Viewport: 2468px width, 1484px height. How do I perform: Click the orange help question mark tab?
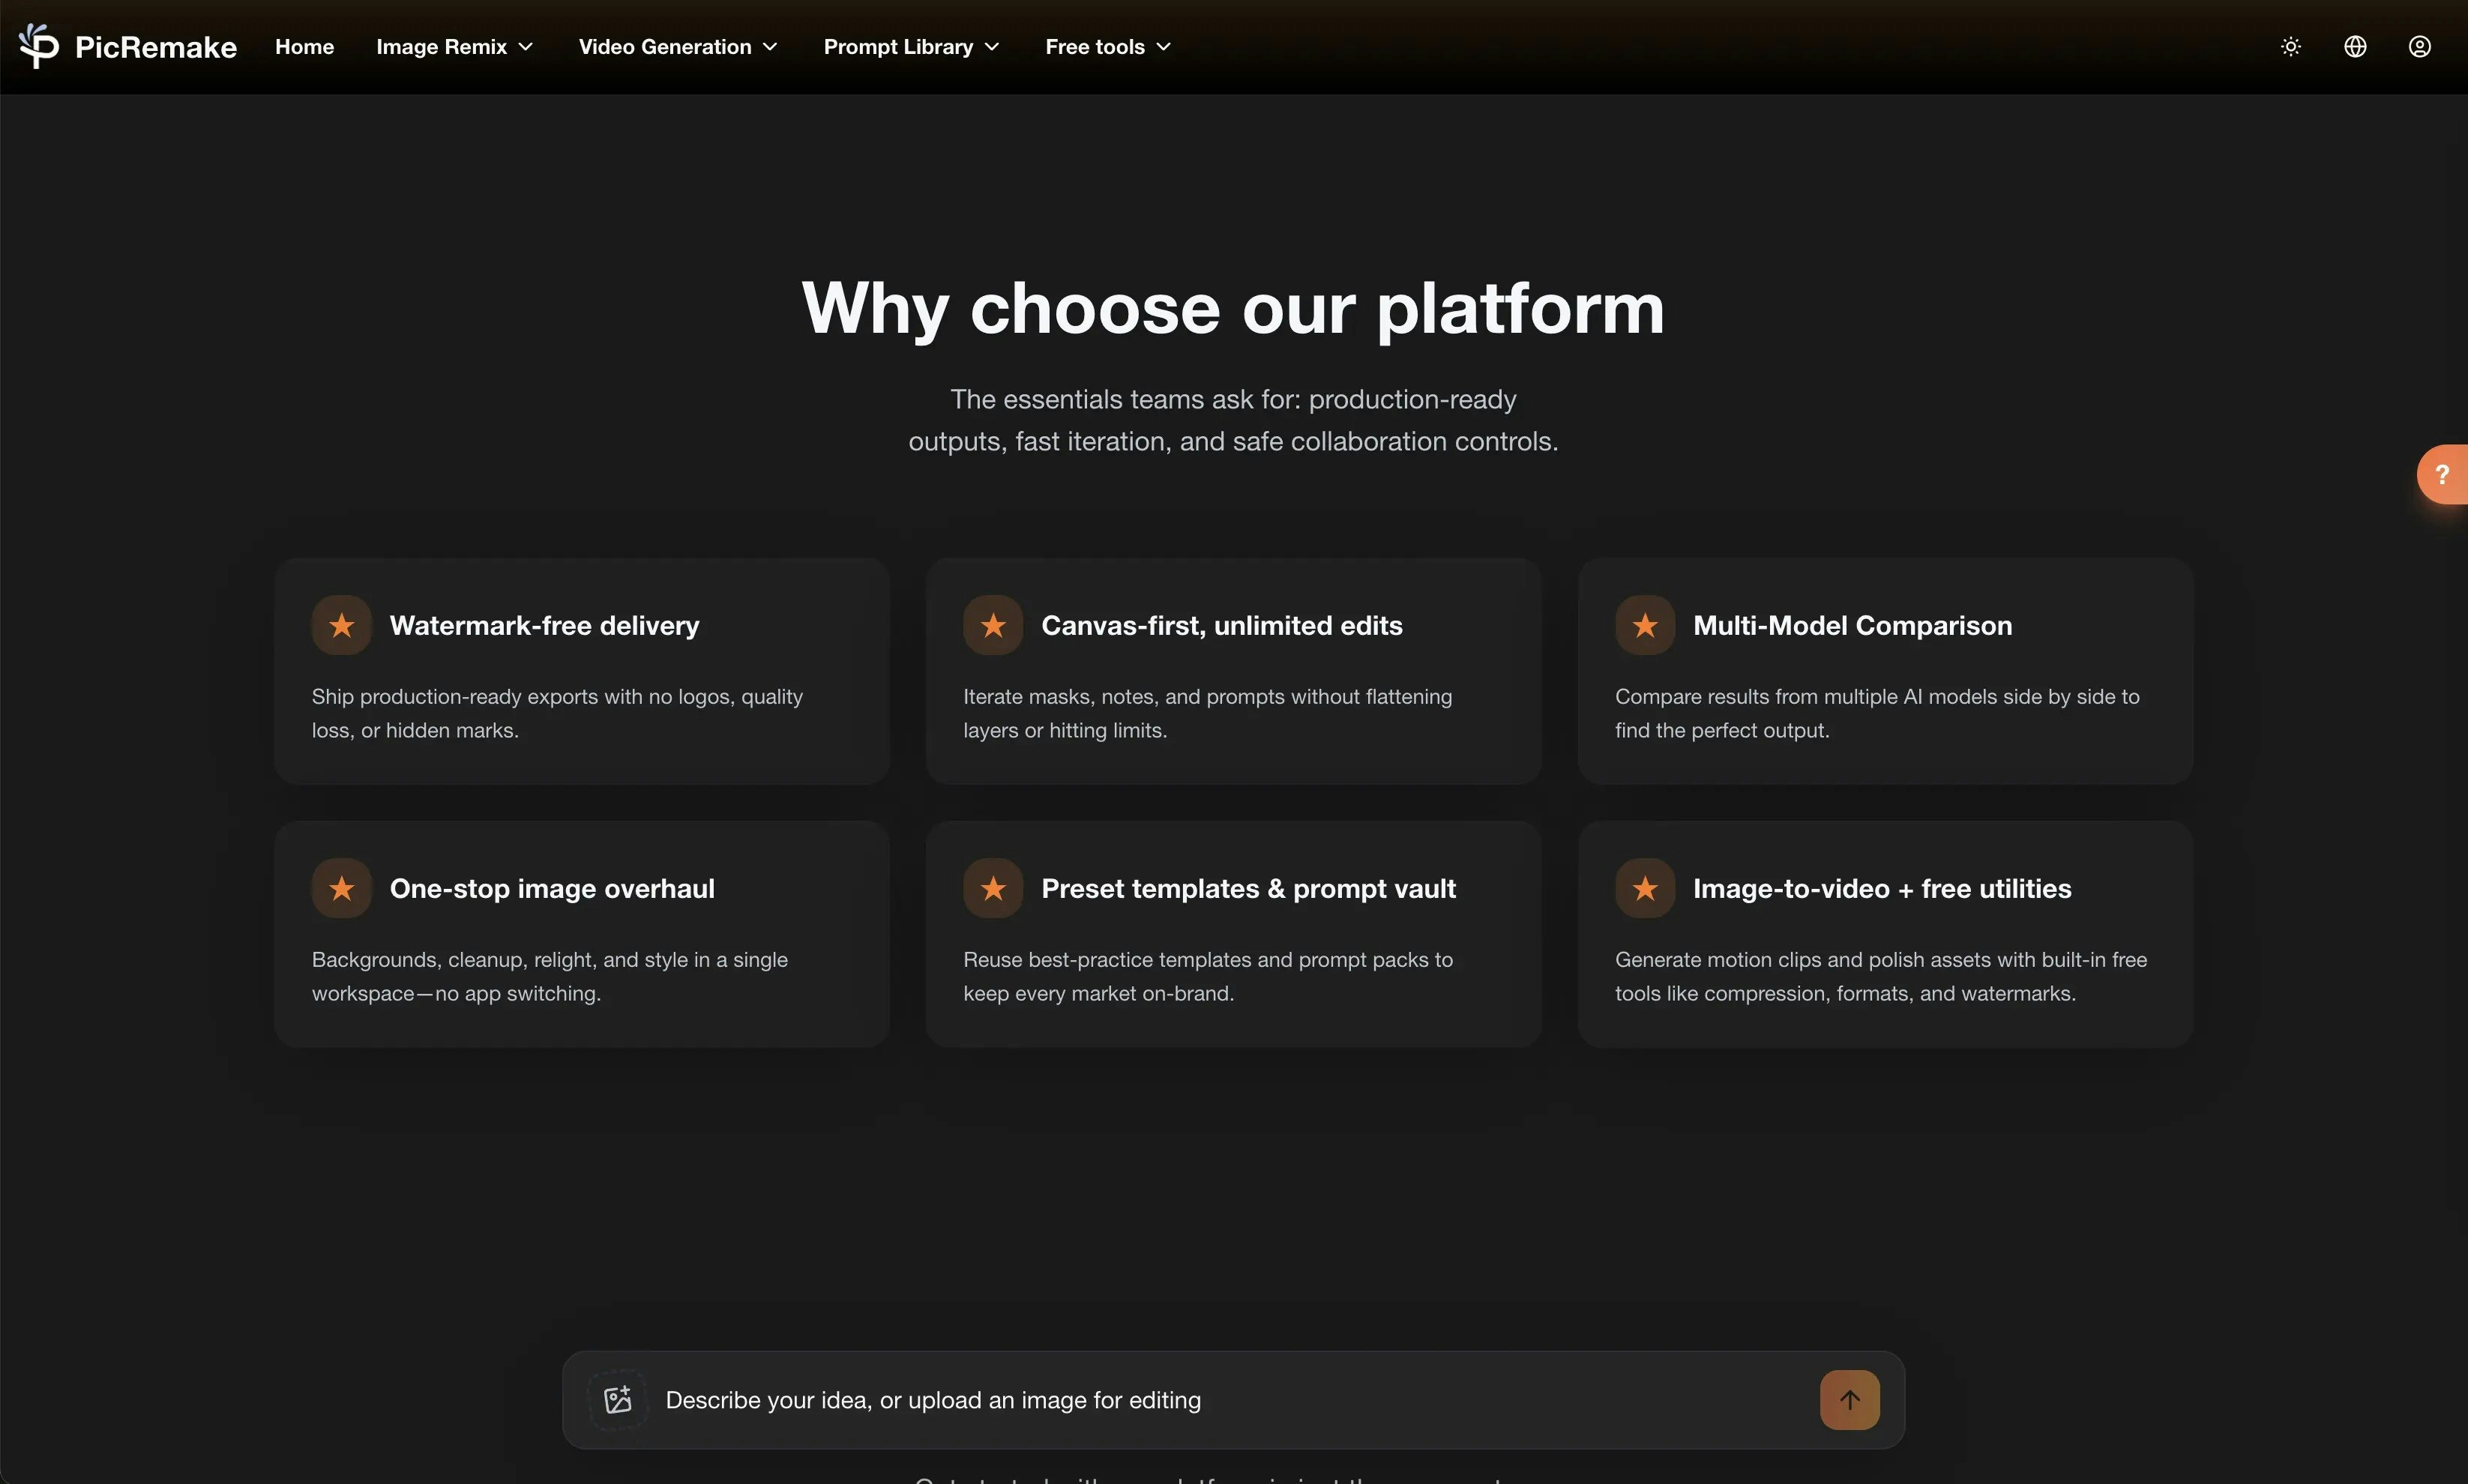click(2442, 474)
